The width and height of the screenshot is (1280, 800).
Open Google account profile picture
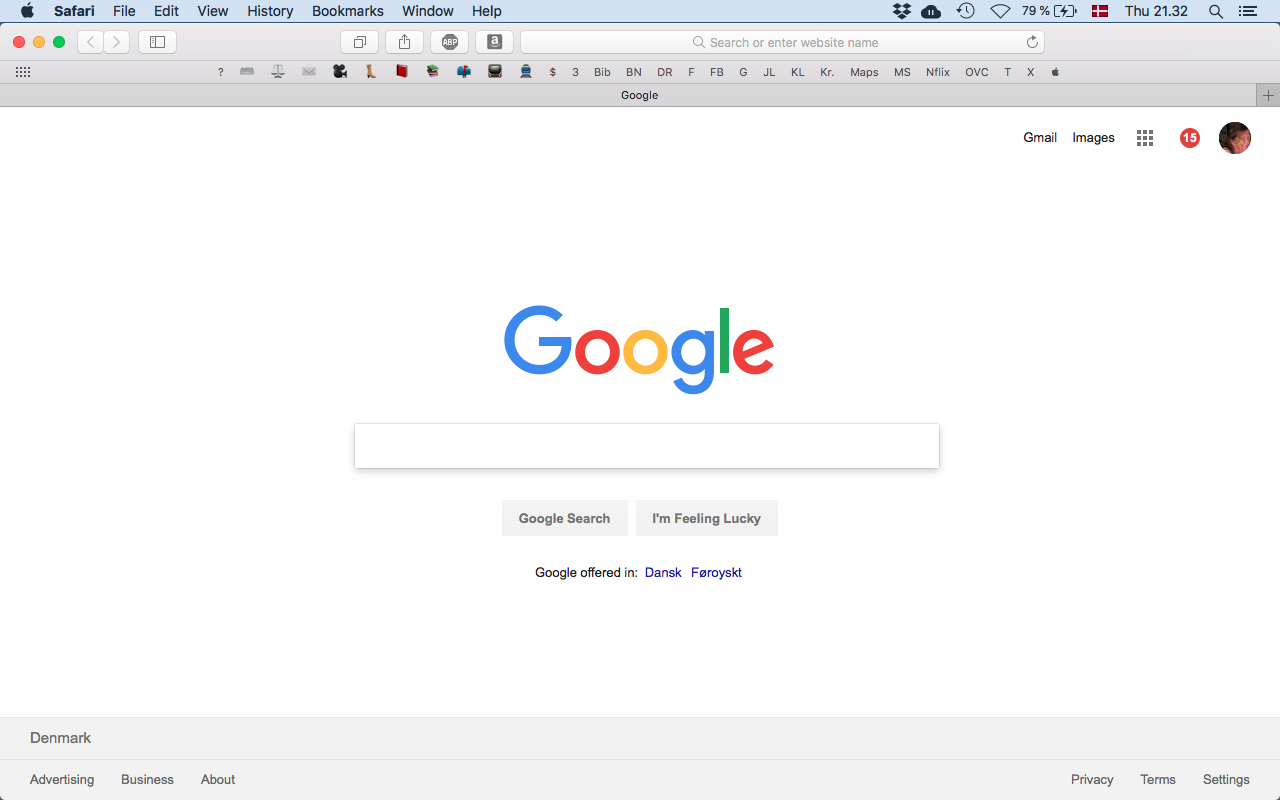[x=1235, y=138]
